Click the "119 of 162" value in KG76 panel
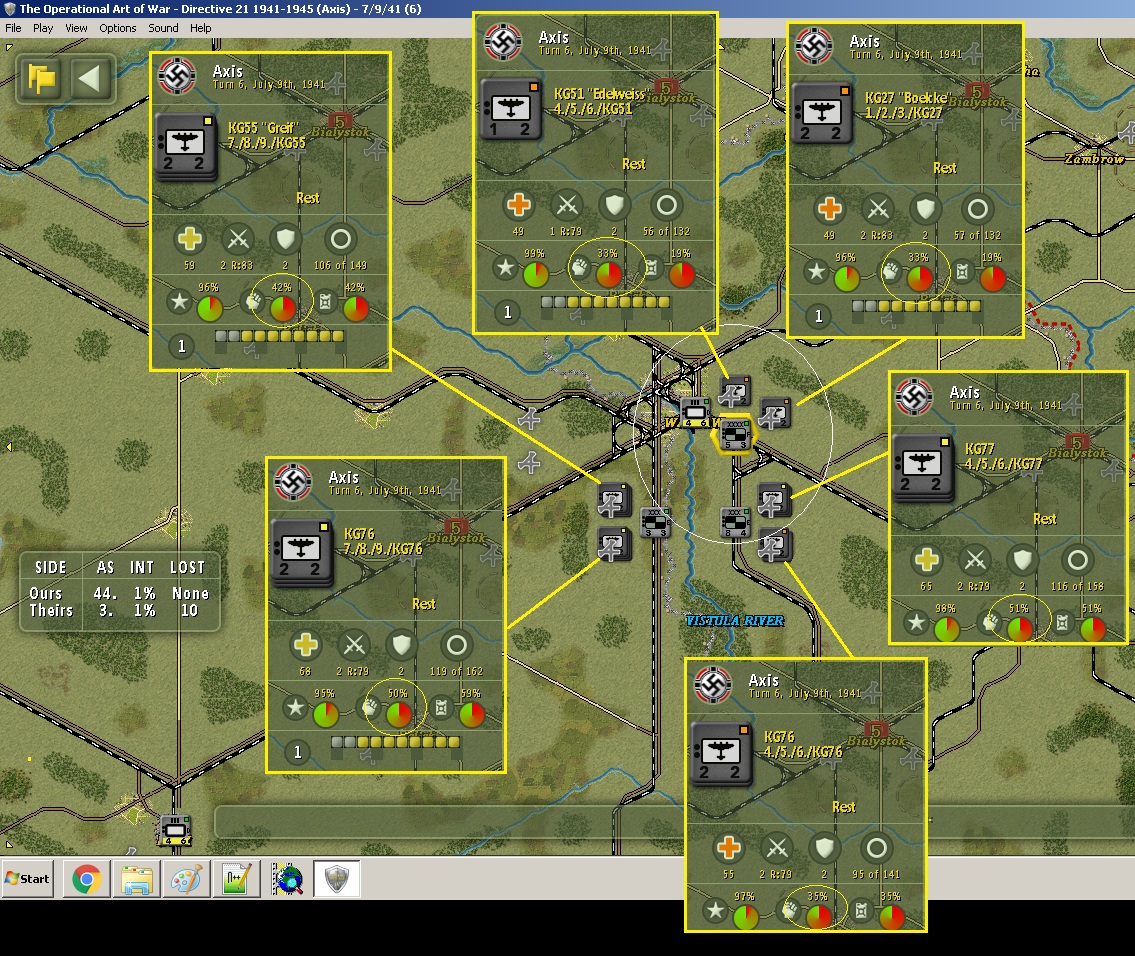This screenshot has height=956, width=1135. tap(456, 672)
